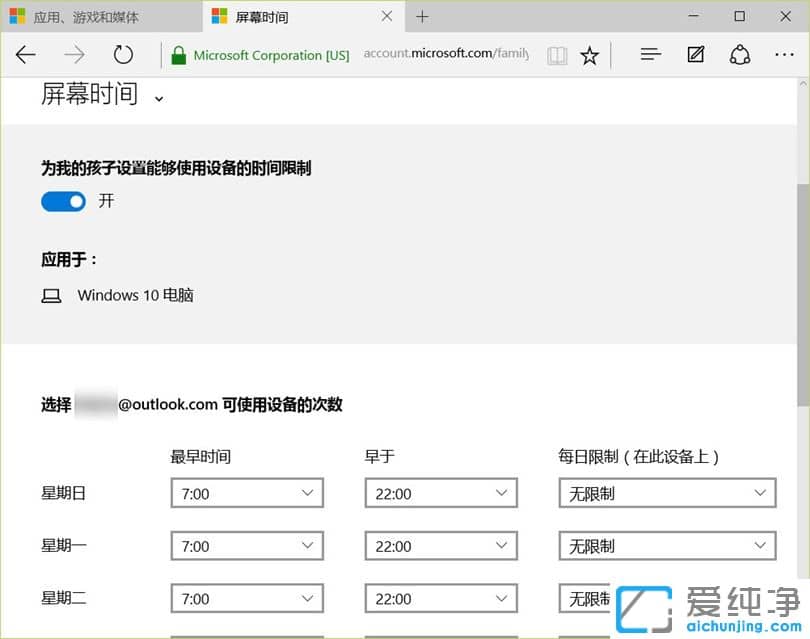Expand the 屏幕时间 heading dropdown
The image size is (810, 639).
coord(158,99)
